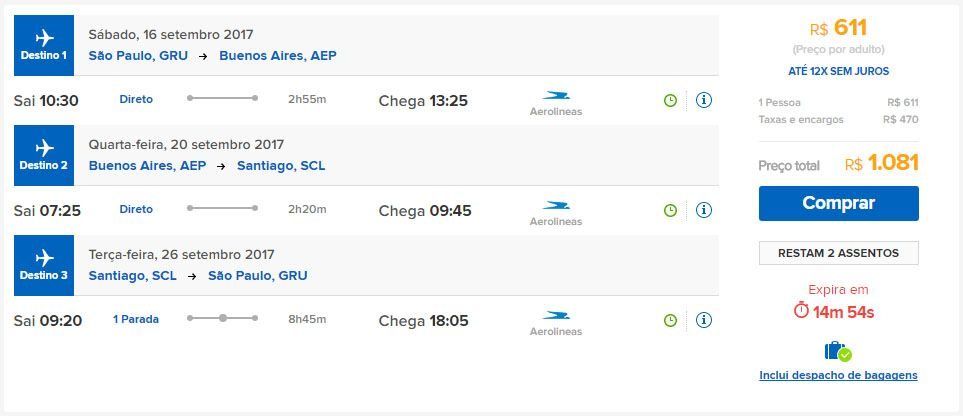Click the 1 Parada stop label
963x416 pixels.
point(136,320)
